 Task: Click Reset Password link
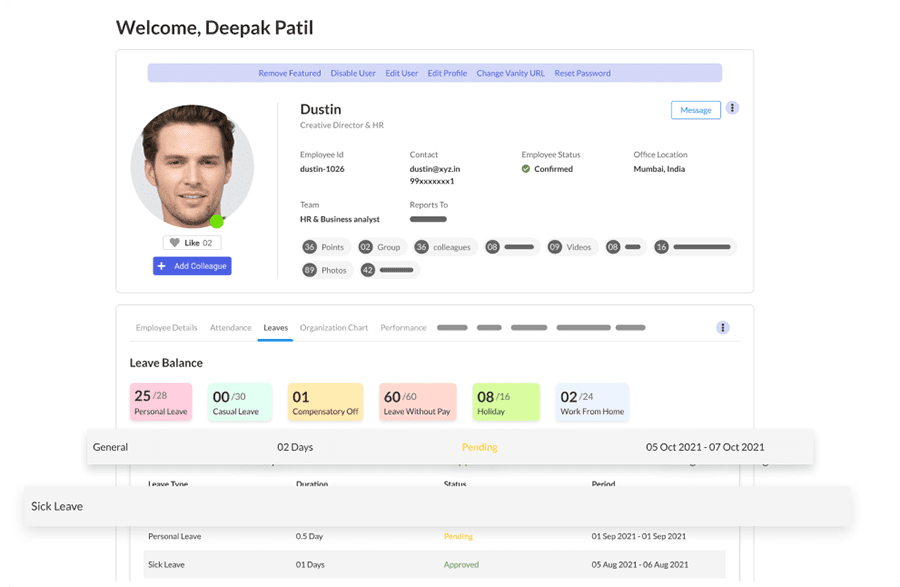click(583, 73)
